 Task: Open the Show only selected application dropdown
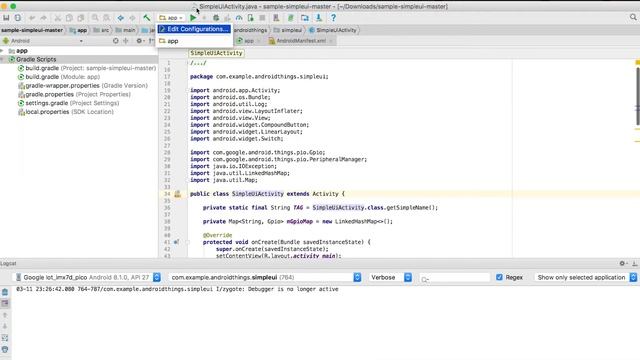pos(586,277)
